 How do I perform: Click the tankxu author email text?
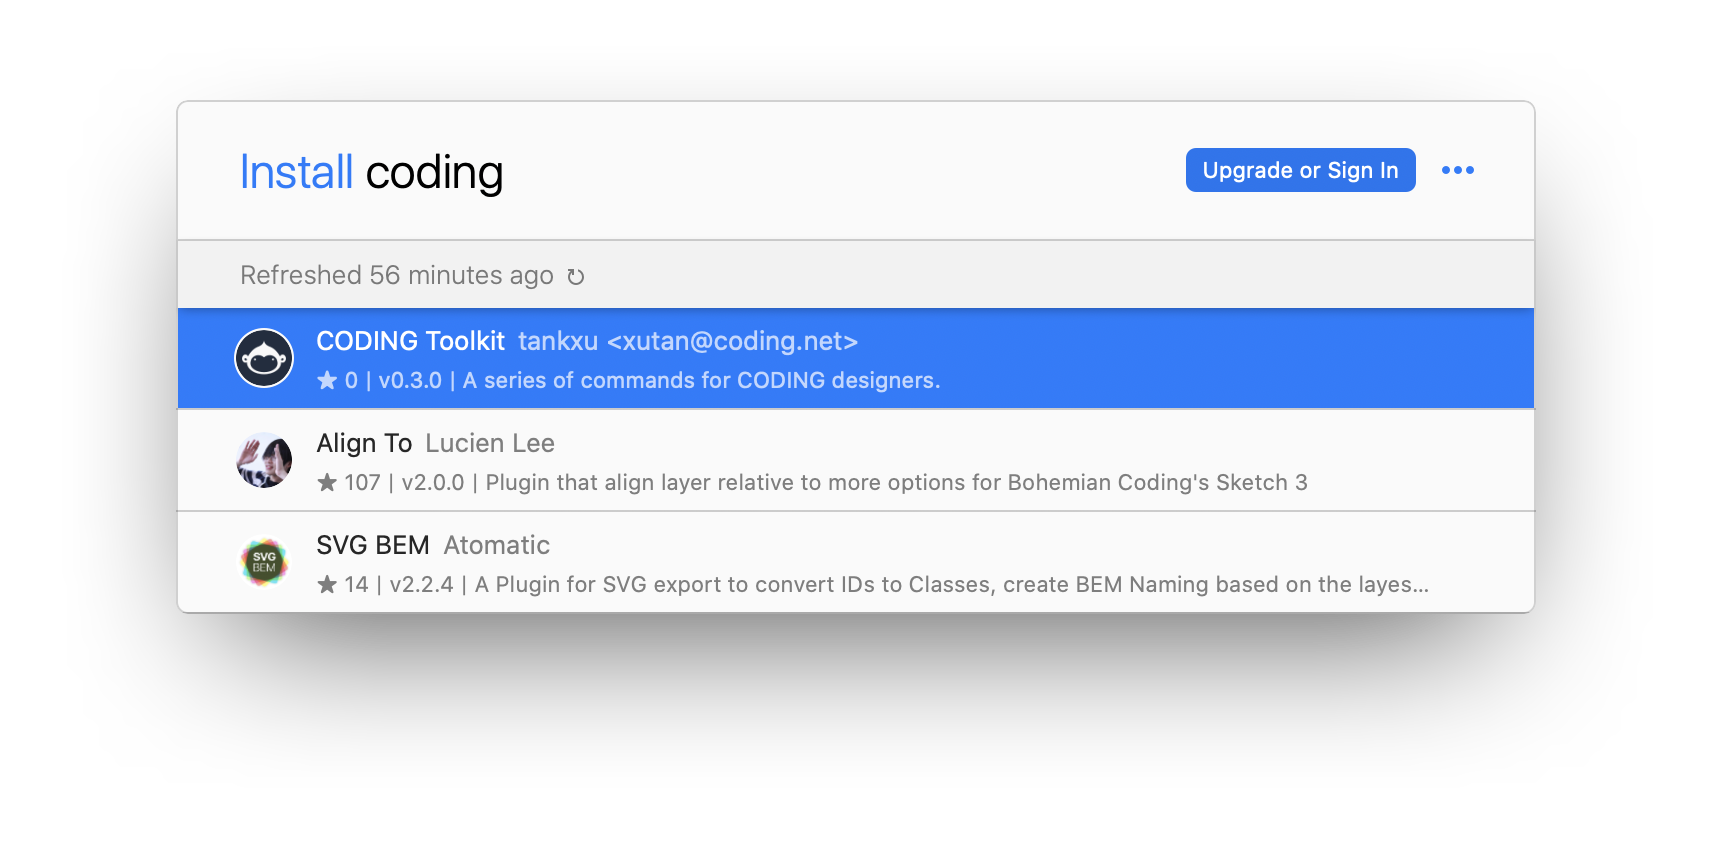688,341
